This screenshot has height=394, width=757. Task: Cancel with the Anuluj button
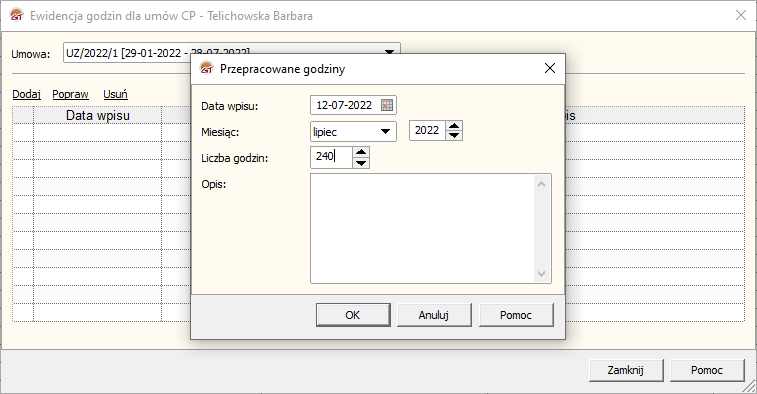click(434, 315)
